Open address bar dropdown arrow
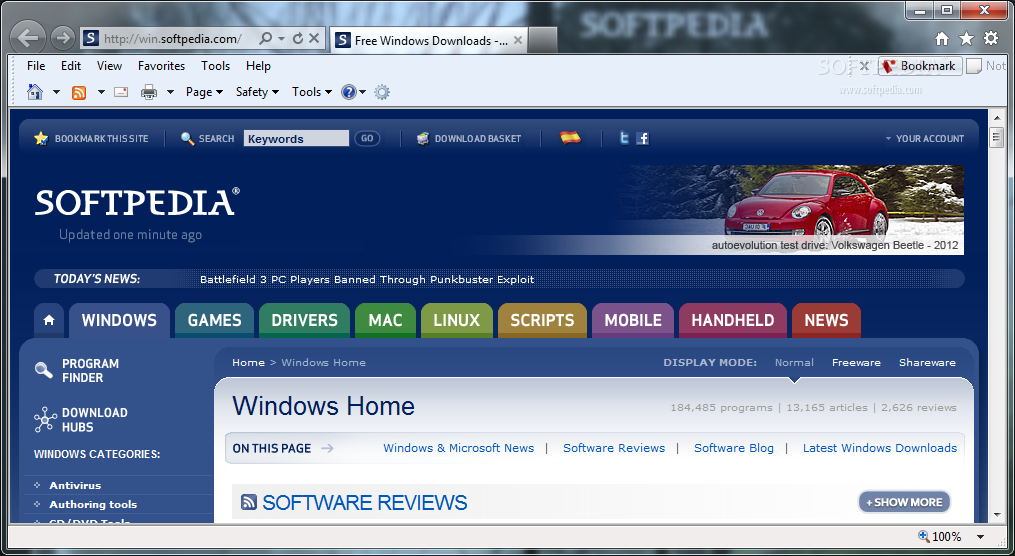Image resolution: width=1015 pixels, height=556 pixels. coord(282,39)
